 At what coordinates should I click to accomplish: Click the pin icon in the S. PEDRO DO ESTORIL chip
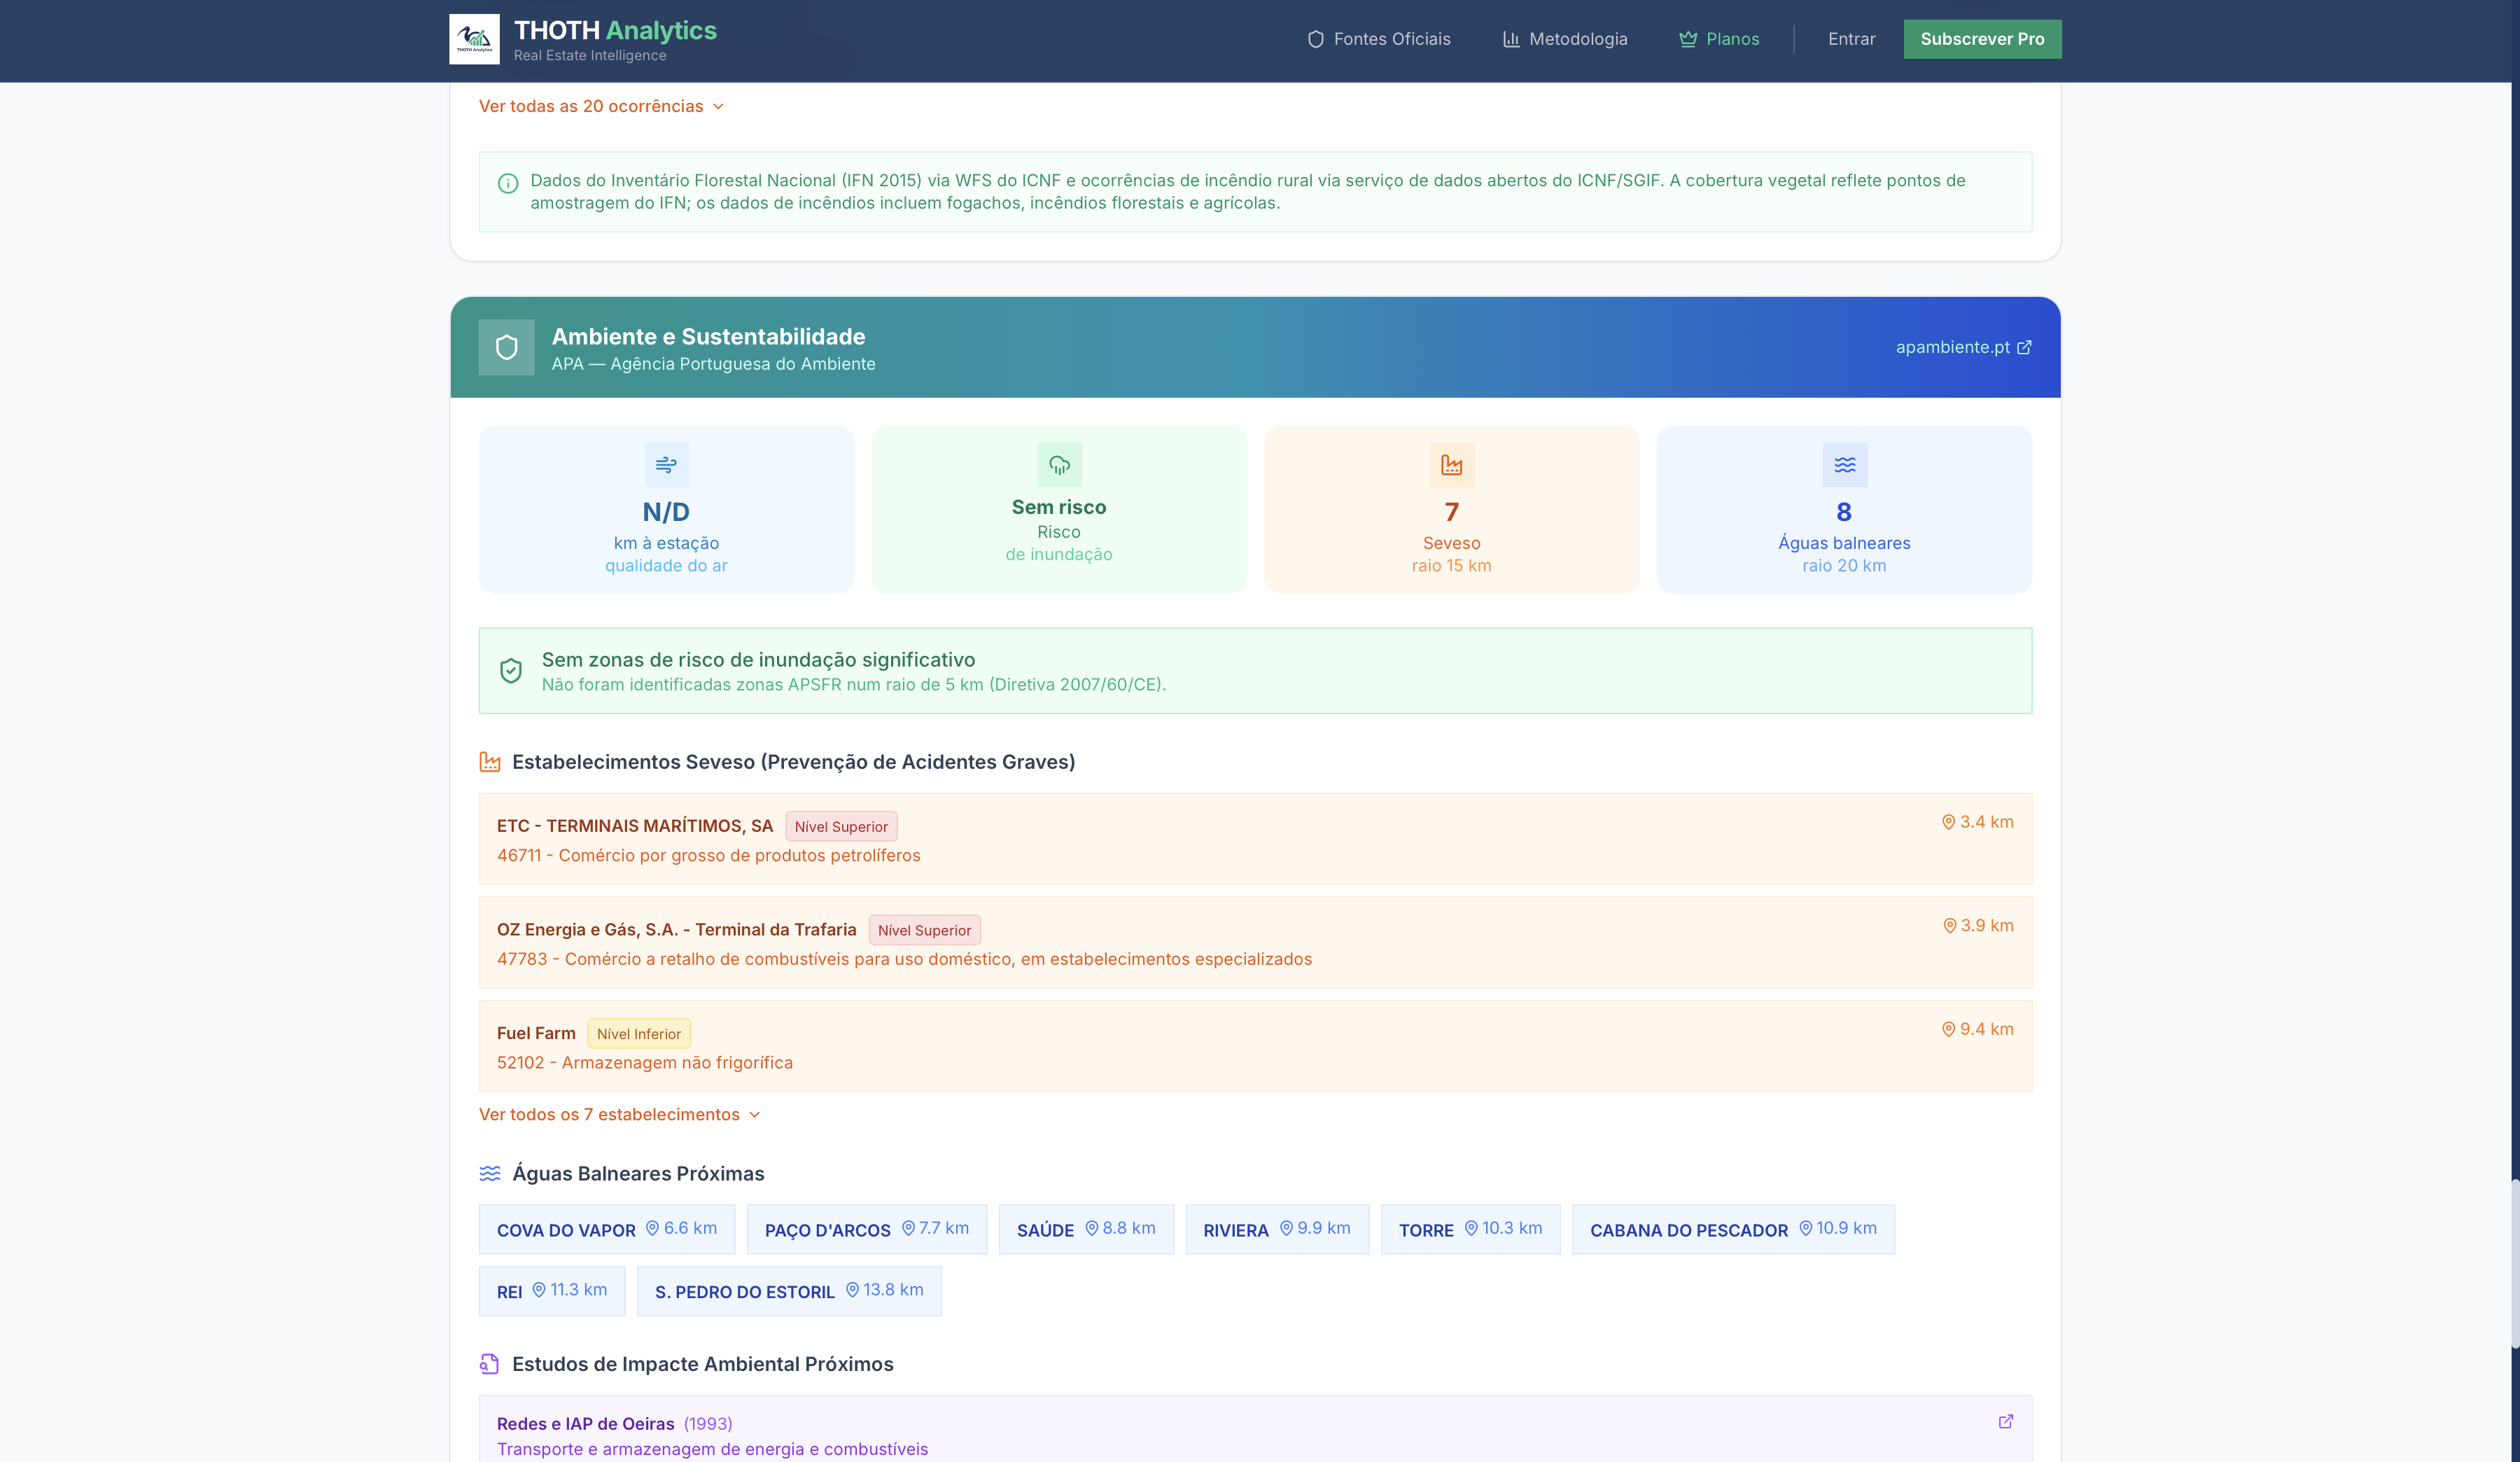click(x=852, y=1290)
